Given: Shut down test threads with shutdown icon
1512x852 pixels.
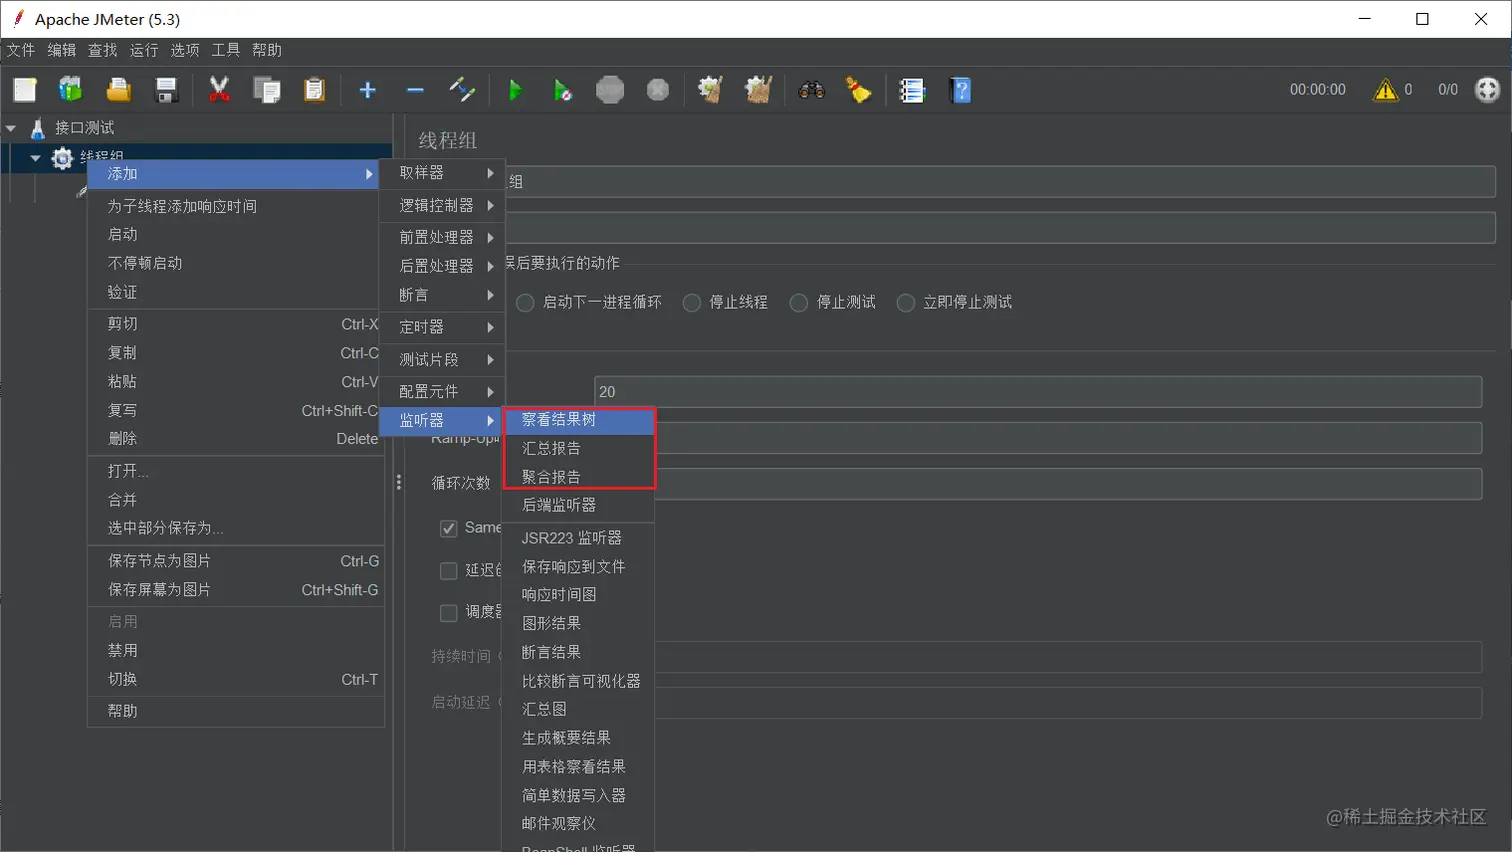Looking at the screenshot, I should click(x=658, y=90).
